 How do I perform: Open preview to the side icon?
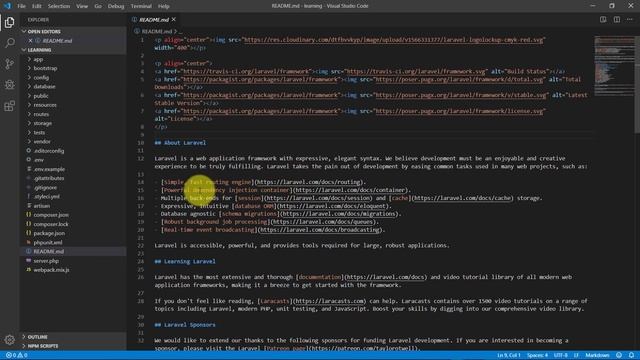603,19
